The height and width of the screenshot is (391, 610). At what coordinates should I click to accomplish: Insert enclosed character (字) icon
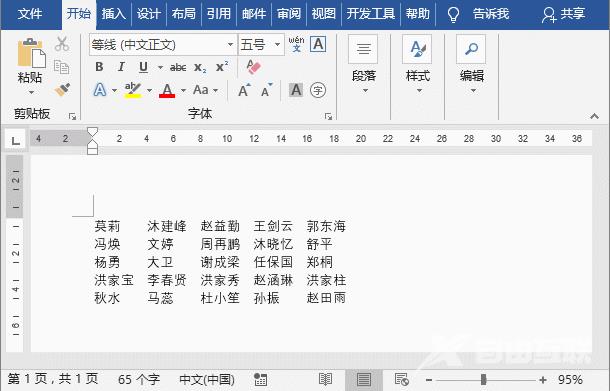[318, 90]
